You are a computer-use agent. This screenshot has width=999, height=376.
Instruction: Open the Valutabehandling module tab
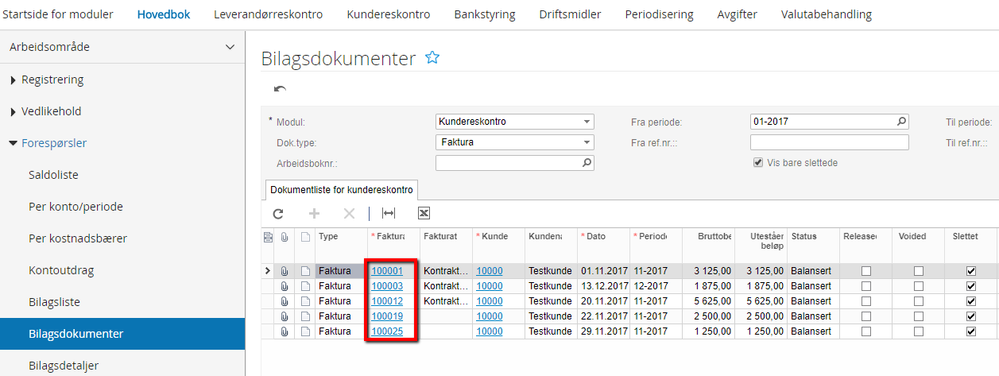tap(826, 14)
